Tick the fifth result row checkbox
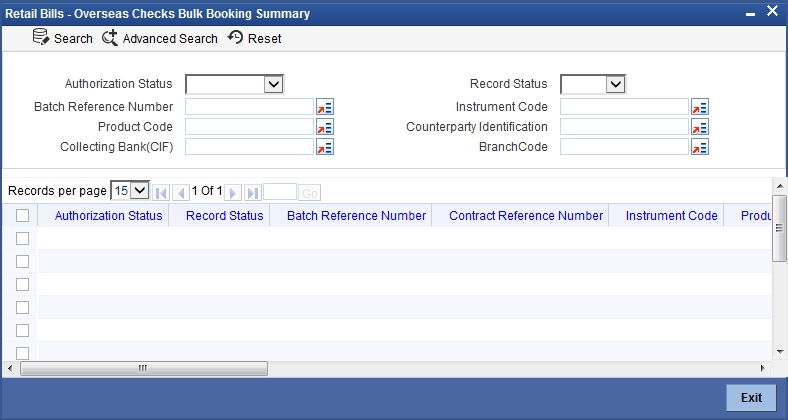The width and height of the screenshot is (788, 420). pos(22,331)
